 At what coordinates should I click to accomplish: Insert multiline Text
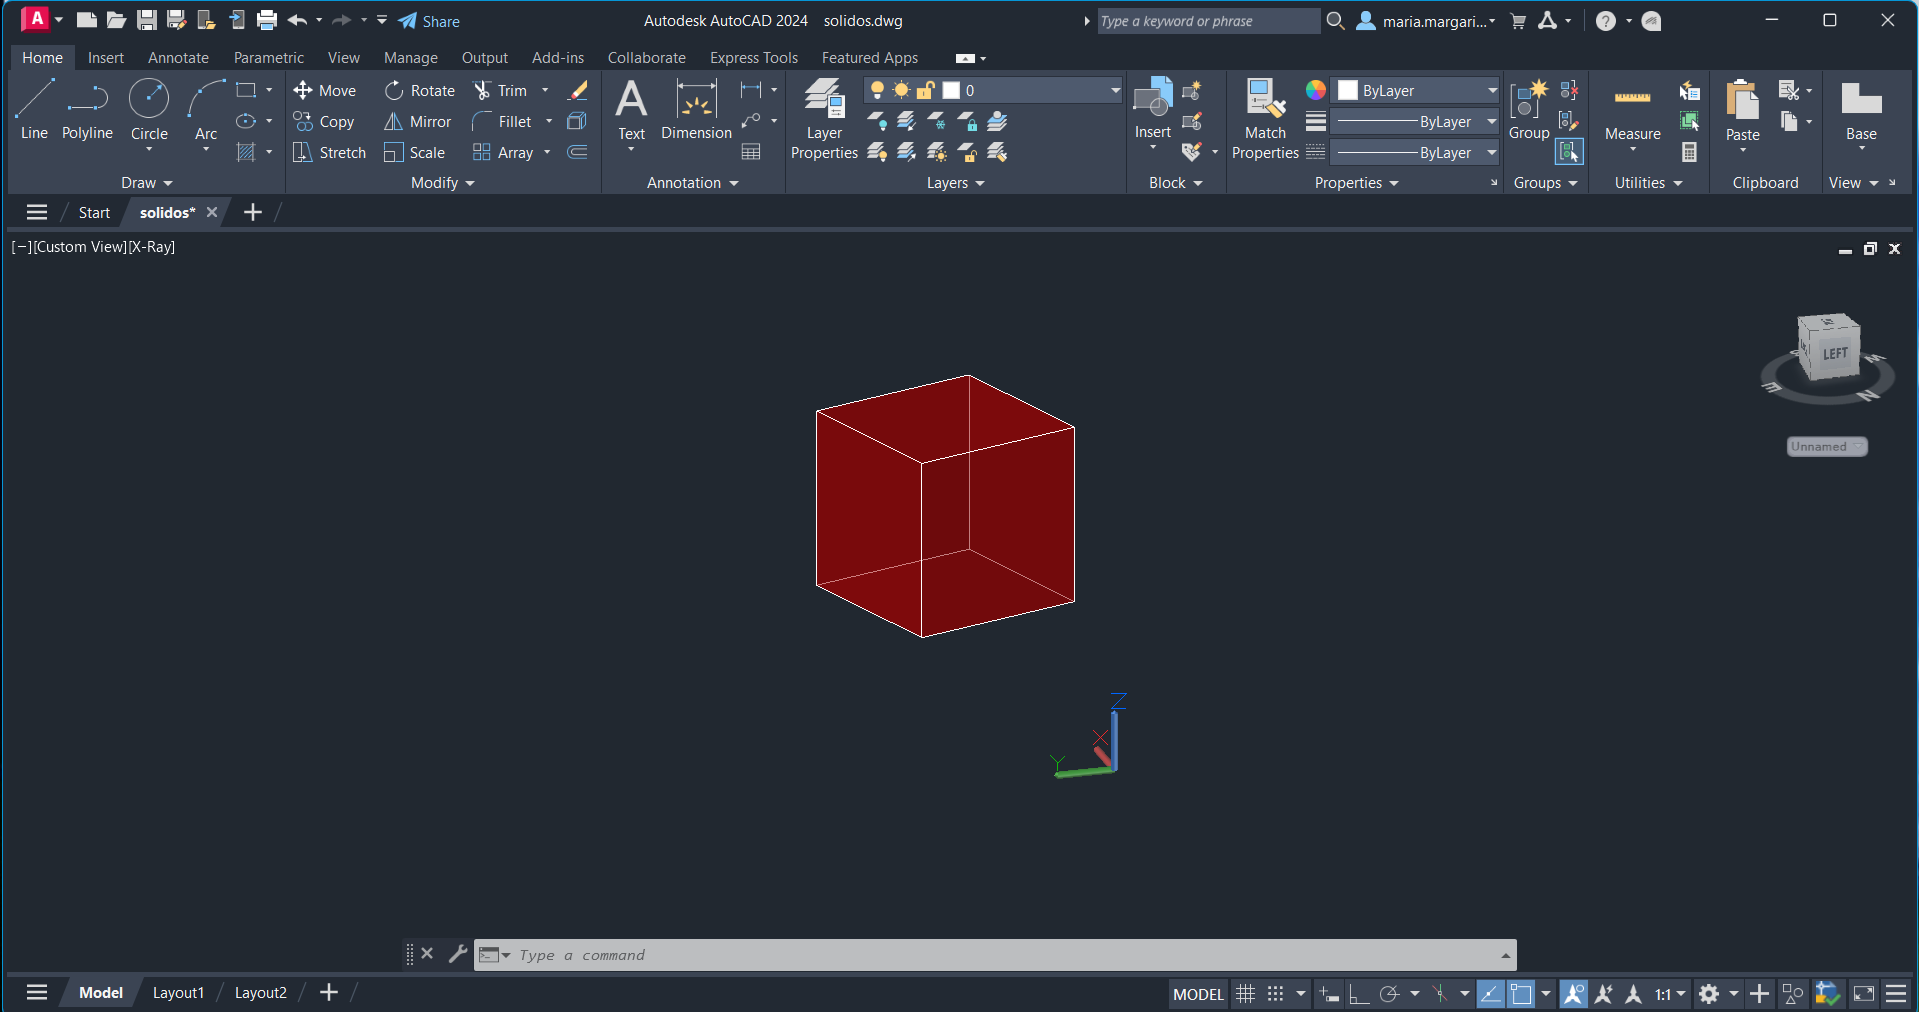(x=631, y=110)
